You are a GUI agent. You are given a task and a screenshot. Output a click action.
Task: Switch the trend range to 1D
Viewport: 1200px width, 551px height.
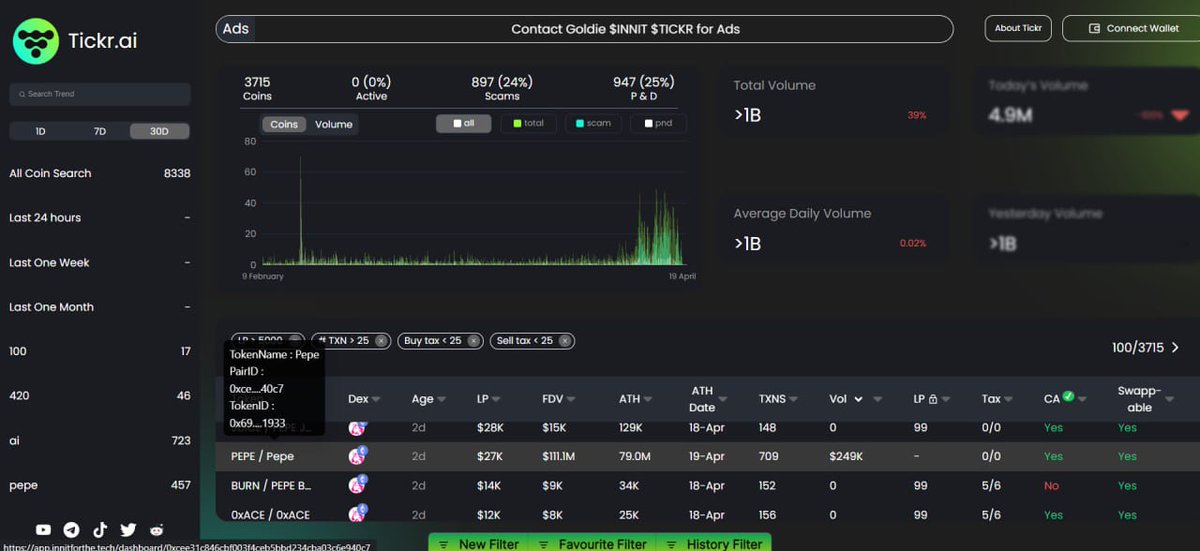click(40, 131)
